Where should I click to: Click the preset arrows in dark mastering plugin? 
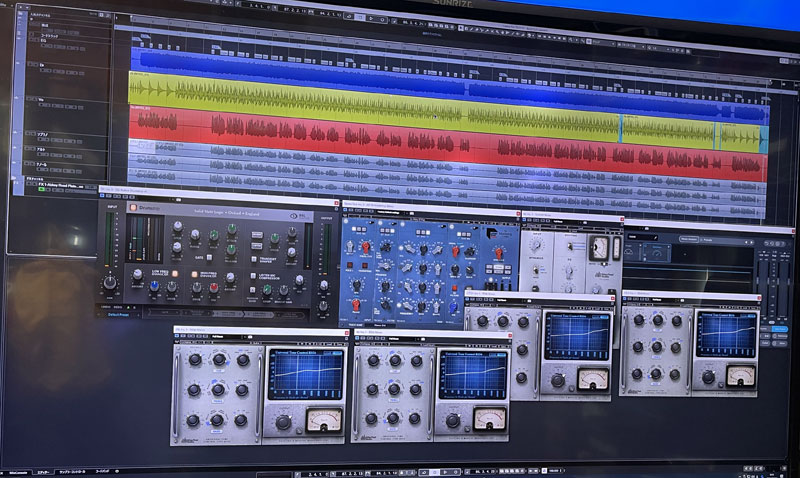[x=748, y=242]
